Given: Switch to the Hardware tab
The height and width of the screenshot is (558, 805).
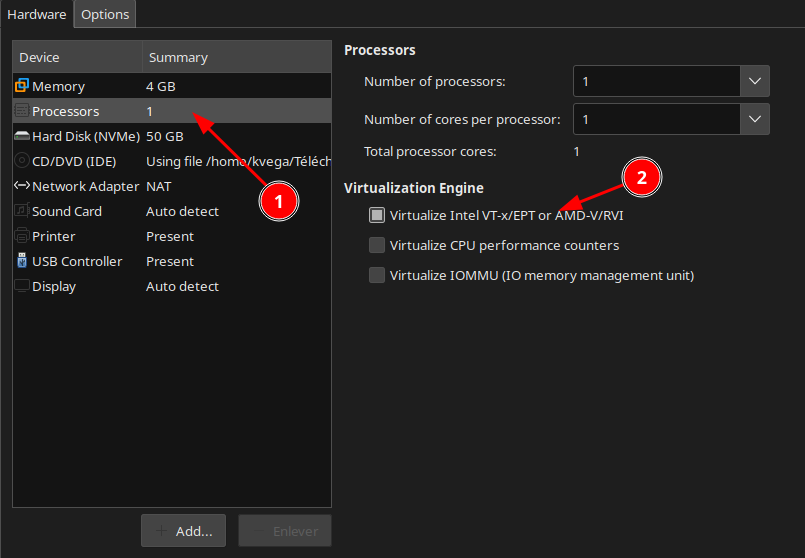Looking at the screenshot, I should [37, 15].
